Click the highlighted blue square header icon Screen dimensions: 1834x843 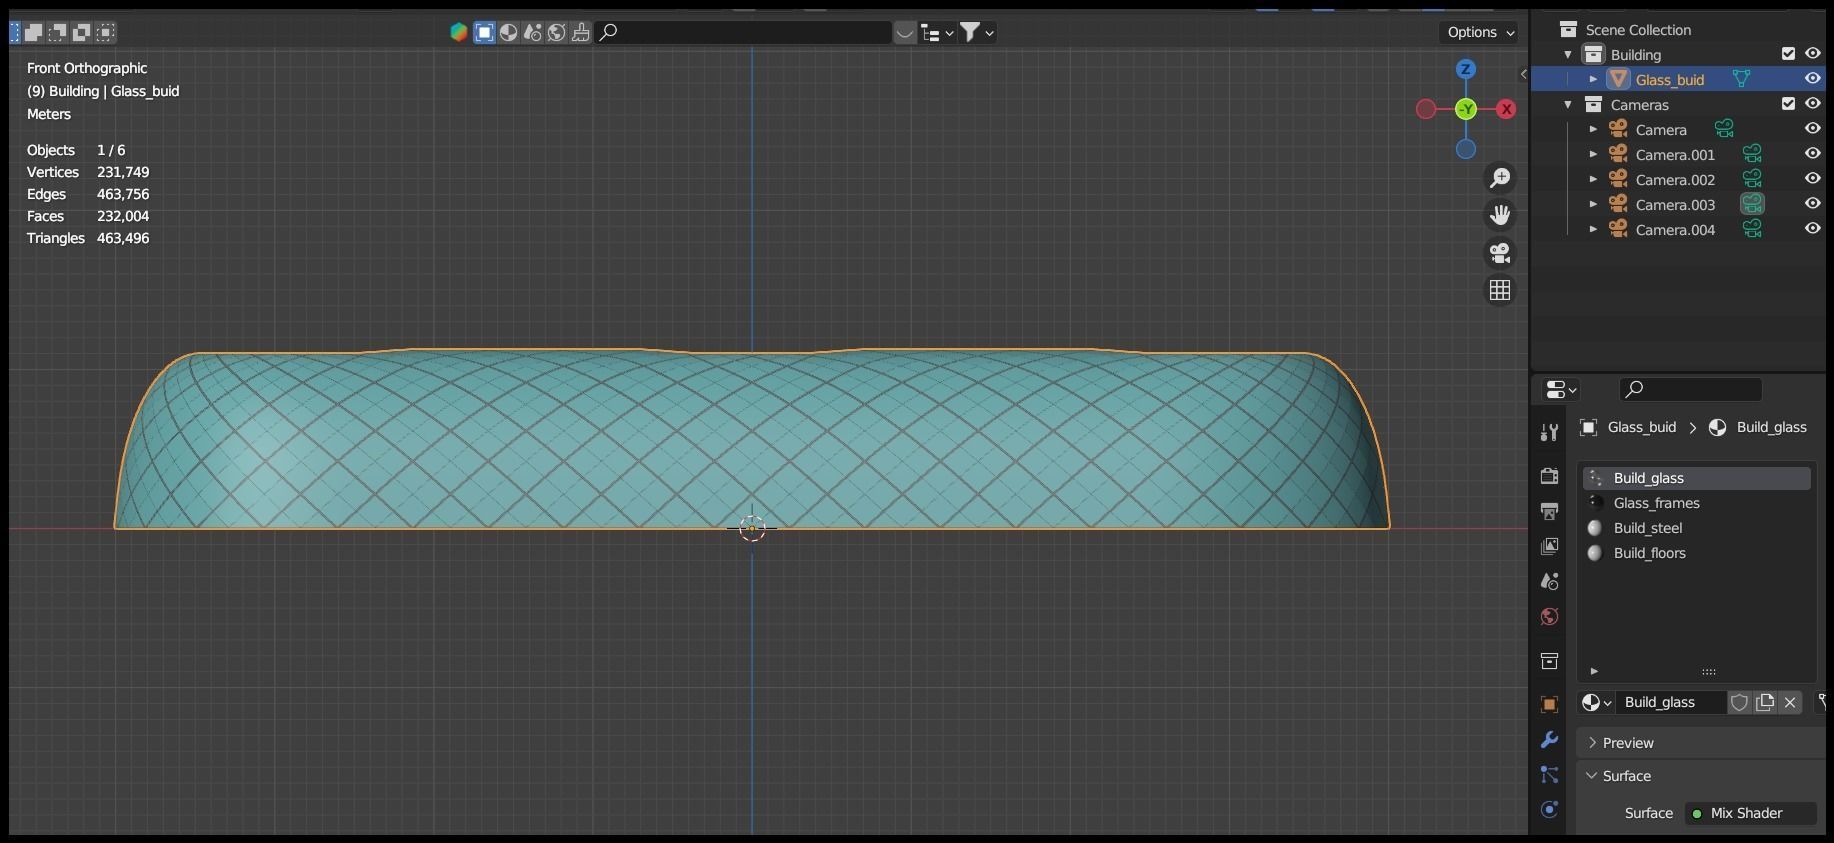click(484, 32)
